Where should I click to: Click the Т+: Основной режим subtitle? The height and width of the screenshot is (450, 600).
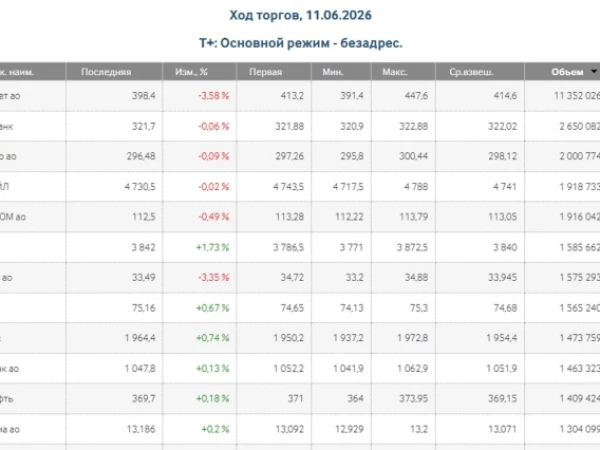pyautogui.click(x=300, y=43)
